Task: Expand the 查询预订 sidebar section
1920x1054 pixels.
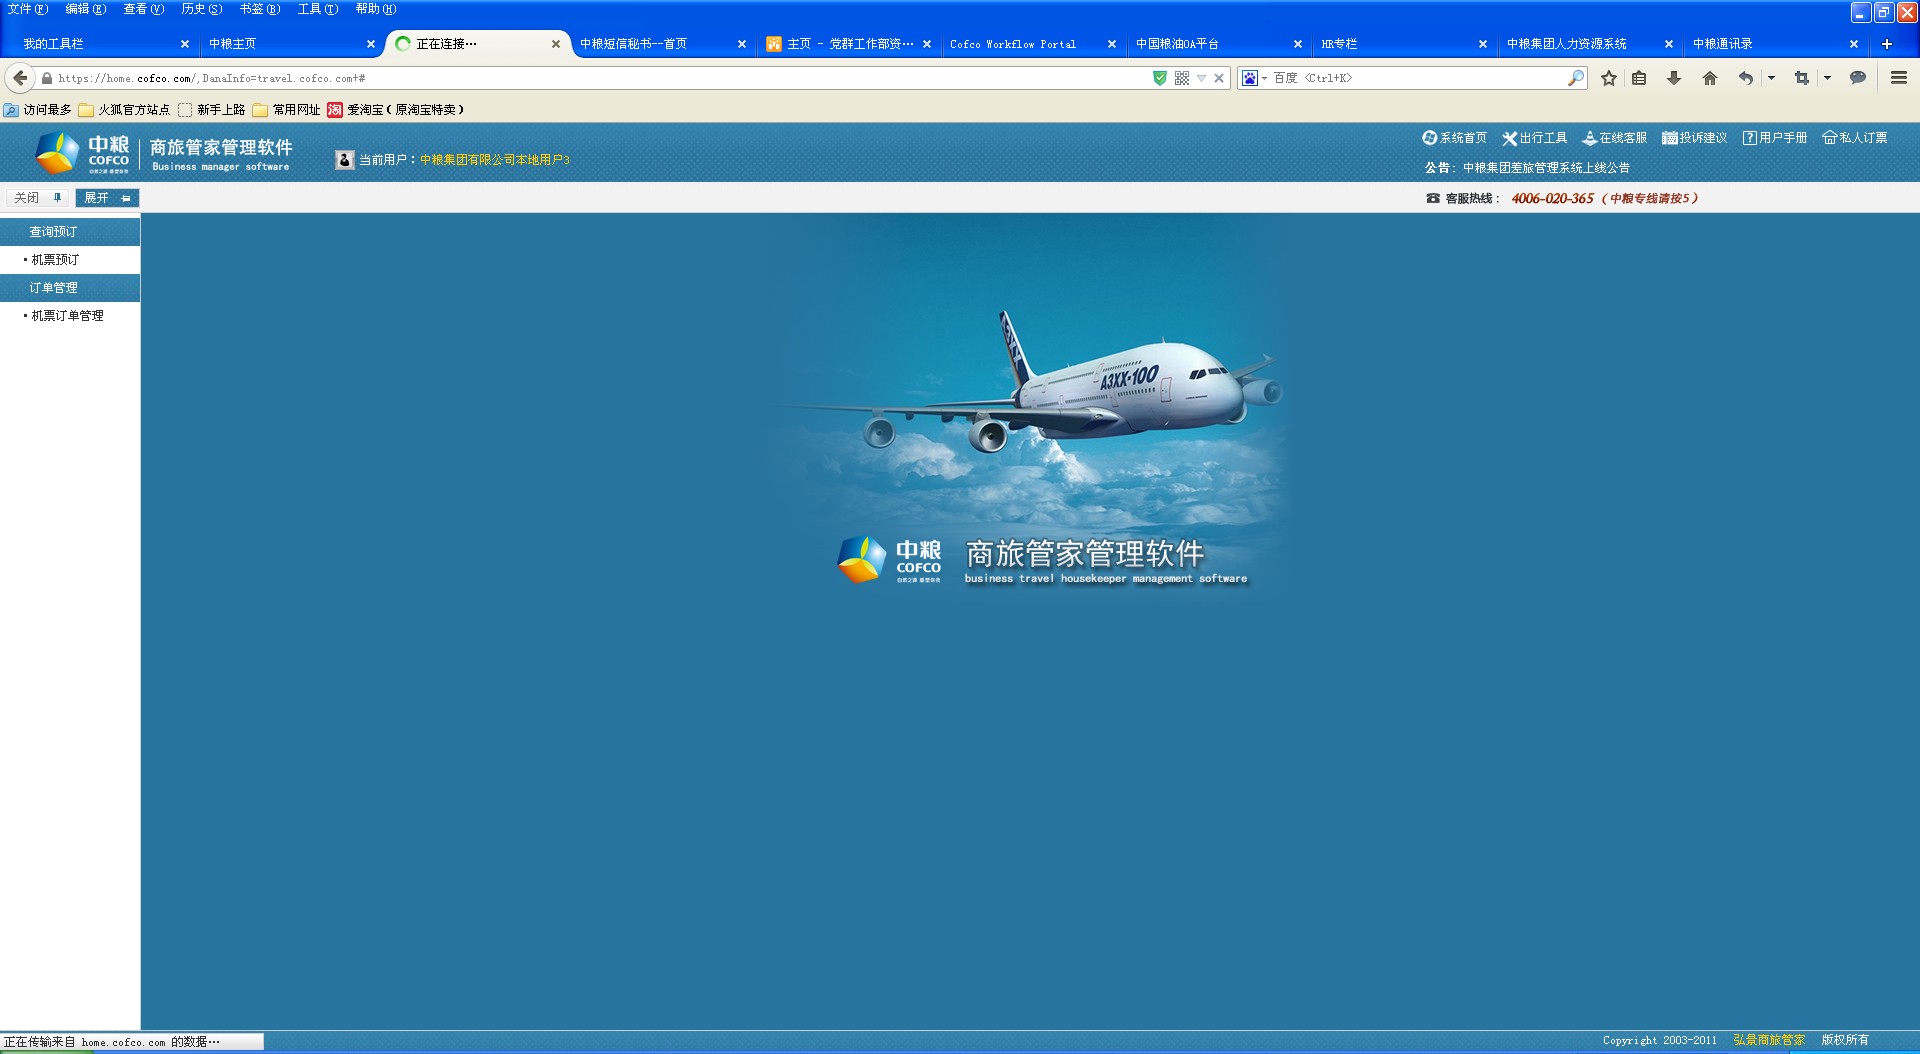Action: coord(70,232)
